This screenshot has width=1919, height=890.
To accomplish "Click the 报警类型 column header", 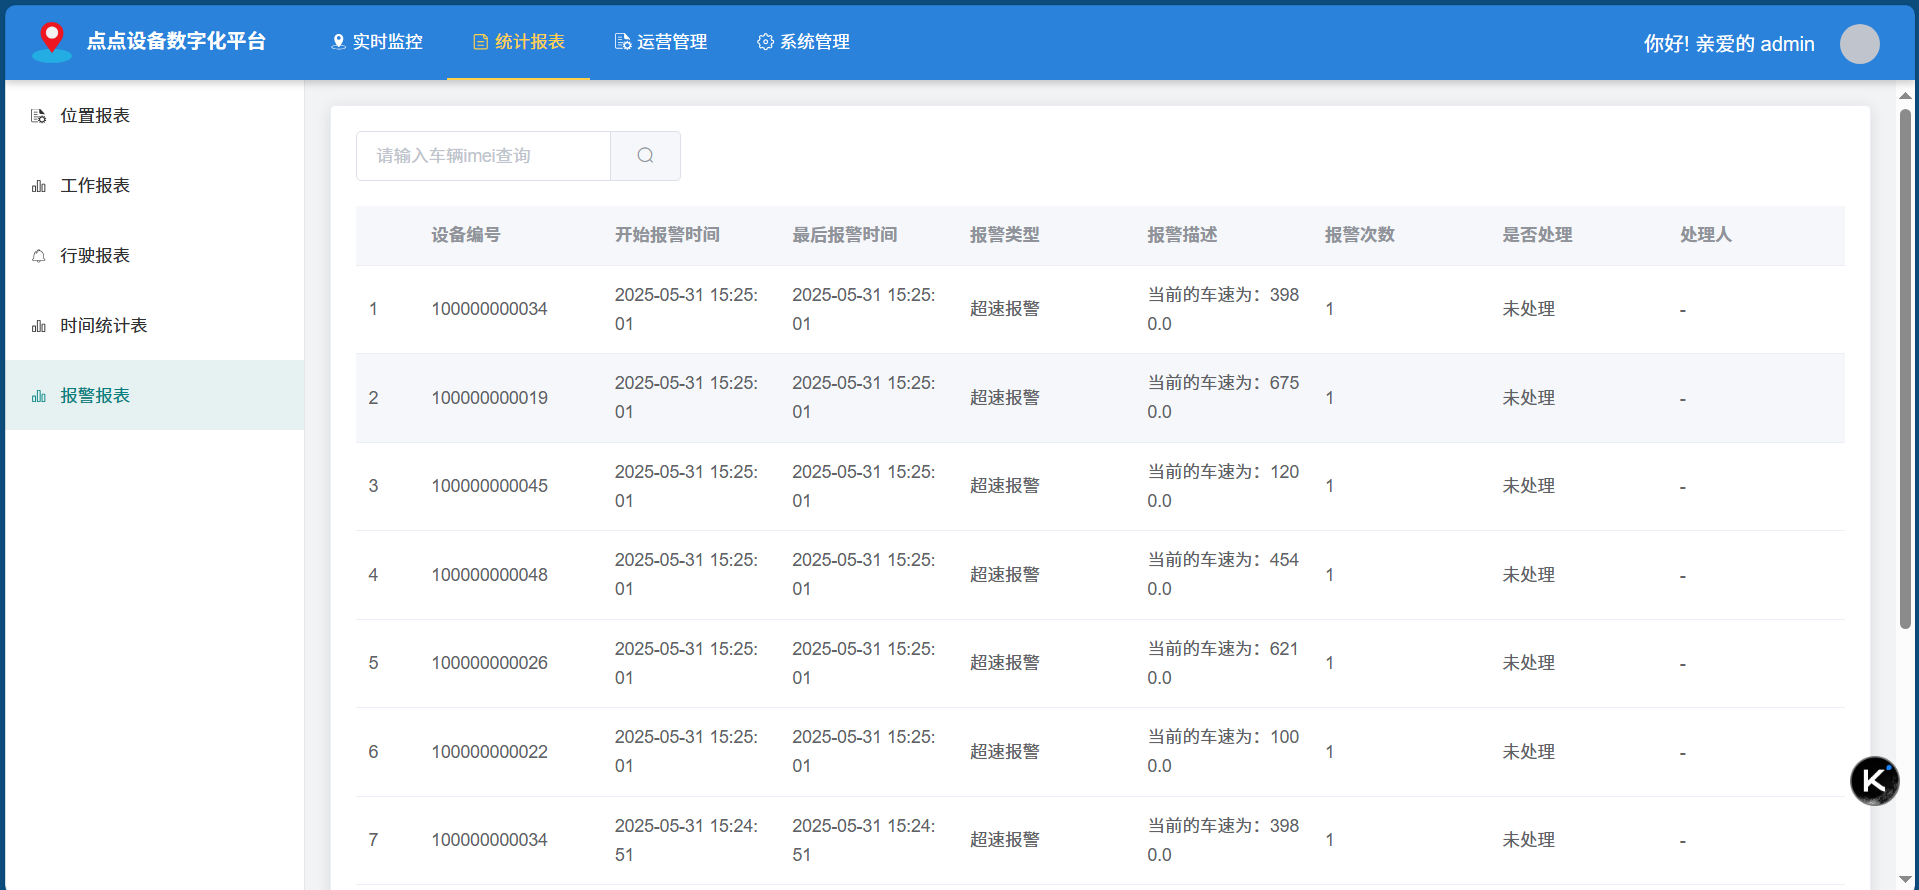I will point(1005,235).
